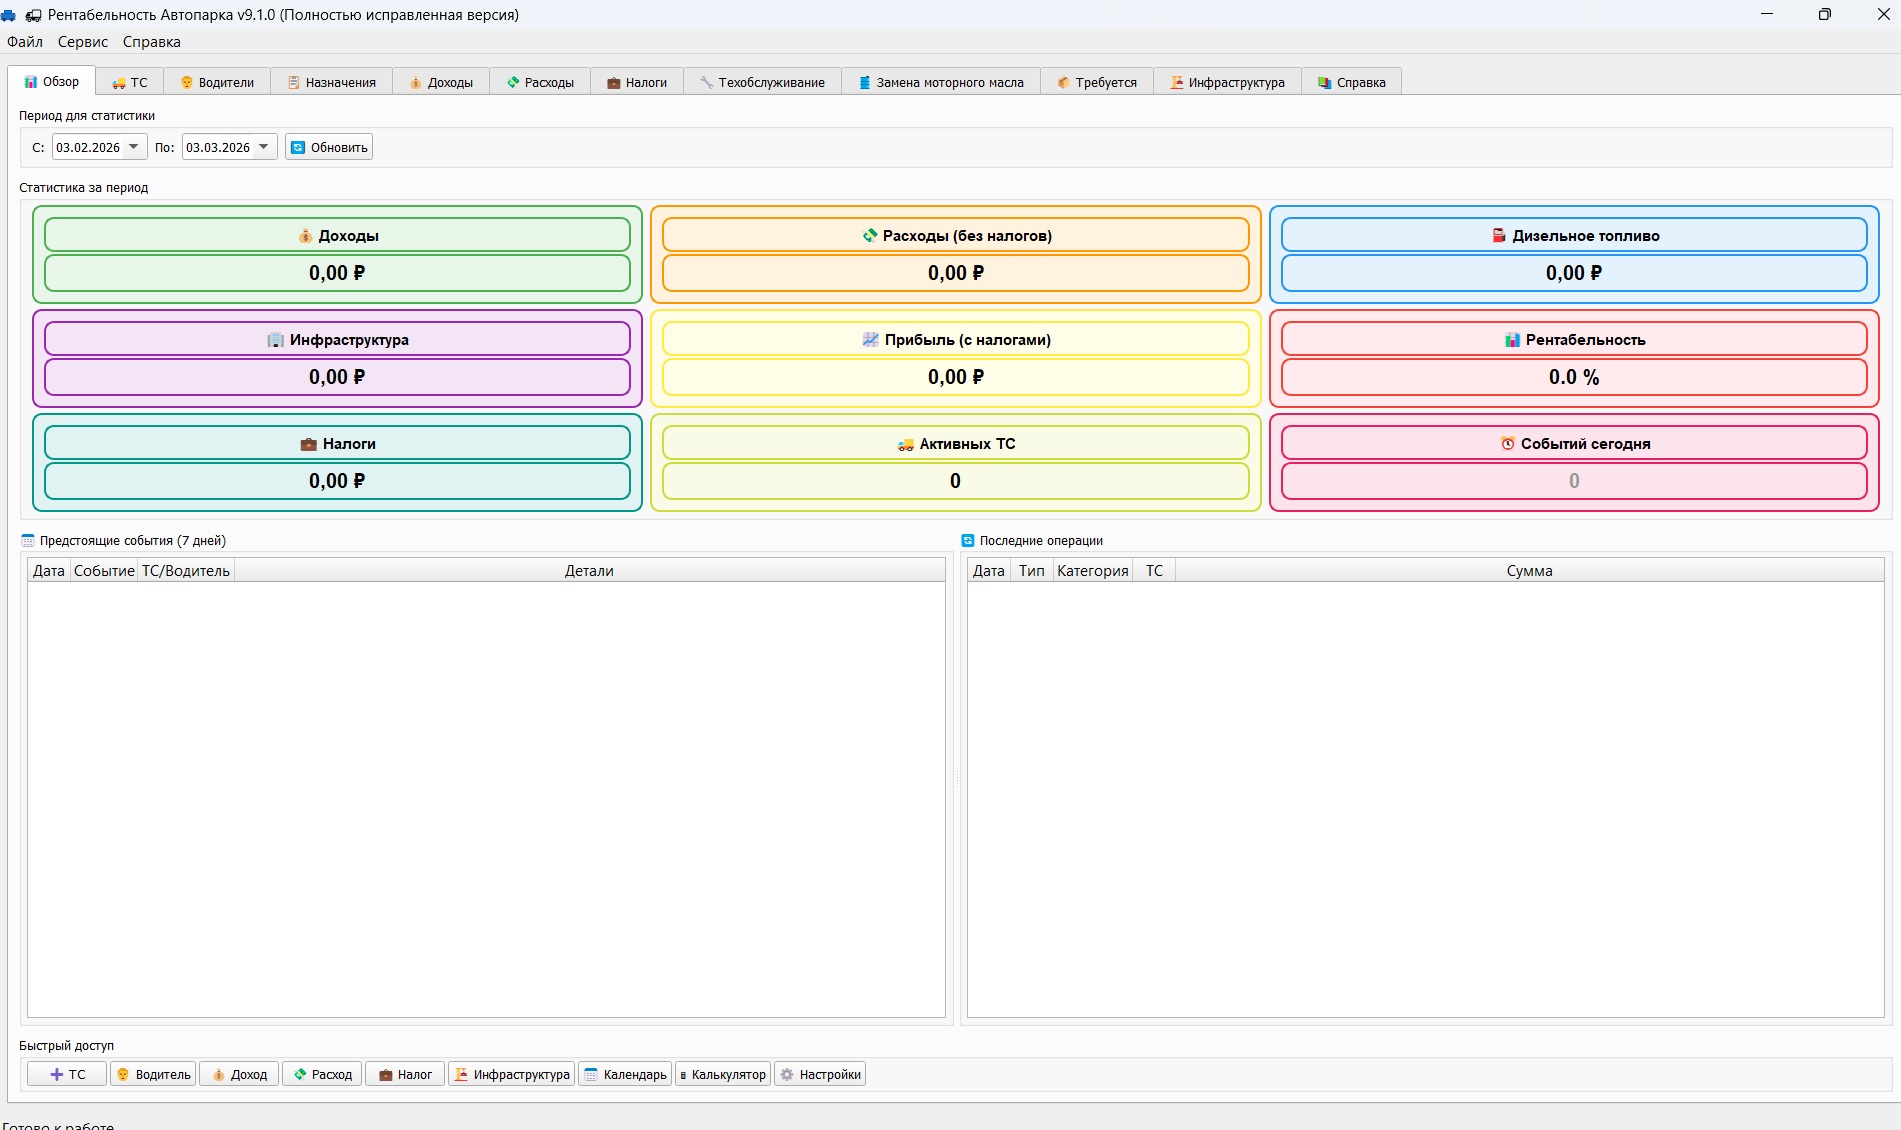Click the Предстоящие события (7 дней) heading
Screen dimensions: 1901x1130
tap(133, 541)
